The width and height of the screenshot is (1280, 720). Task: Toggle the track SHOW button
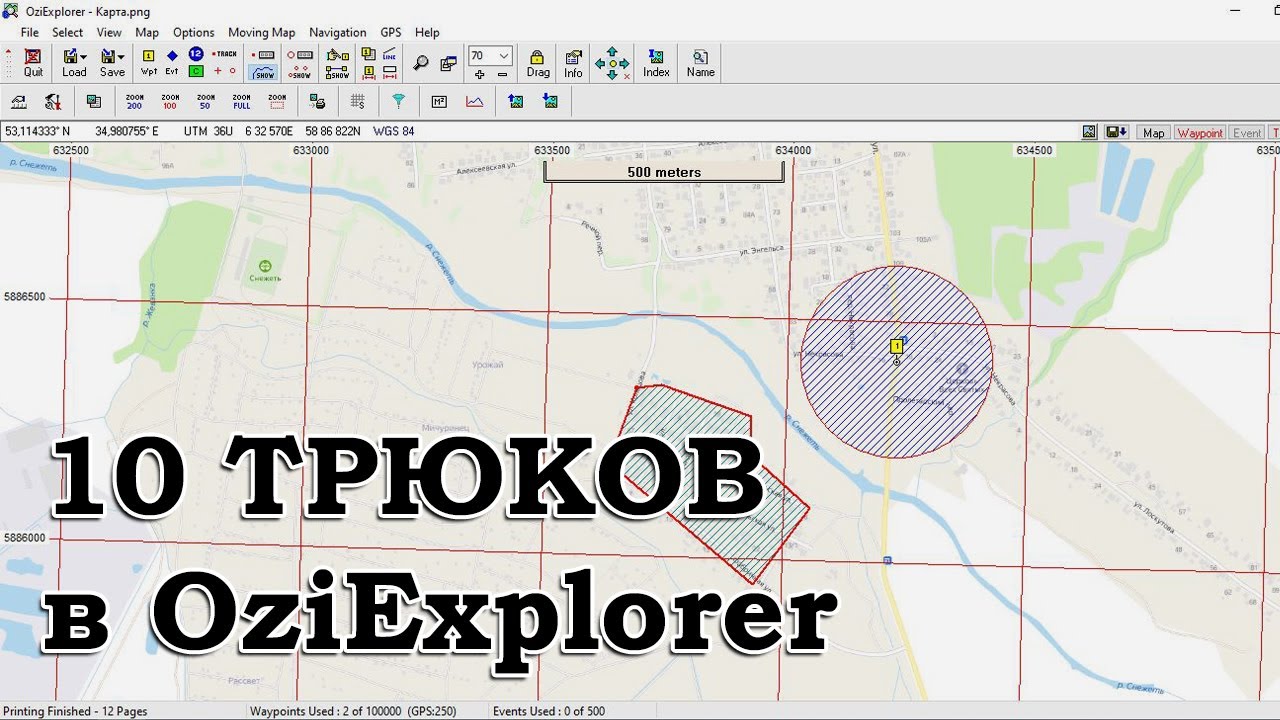[264, 72]
